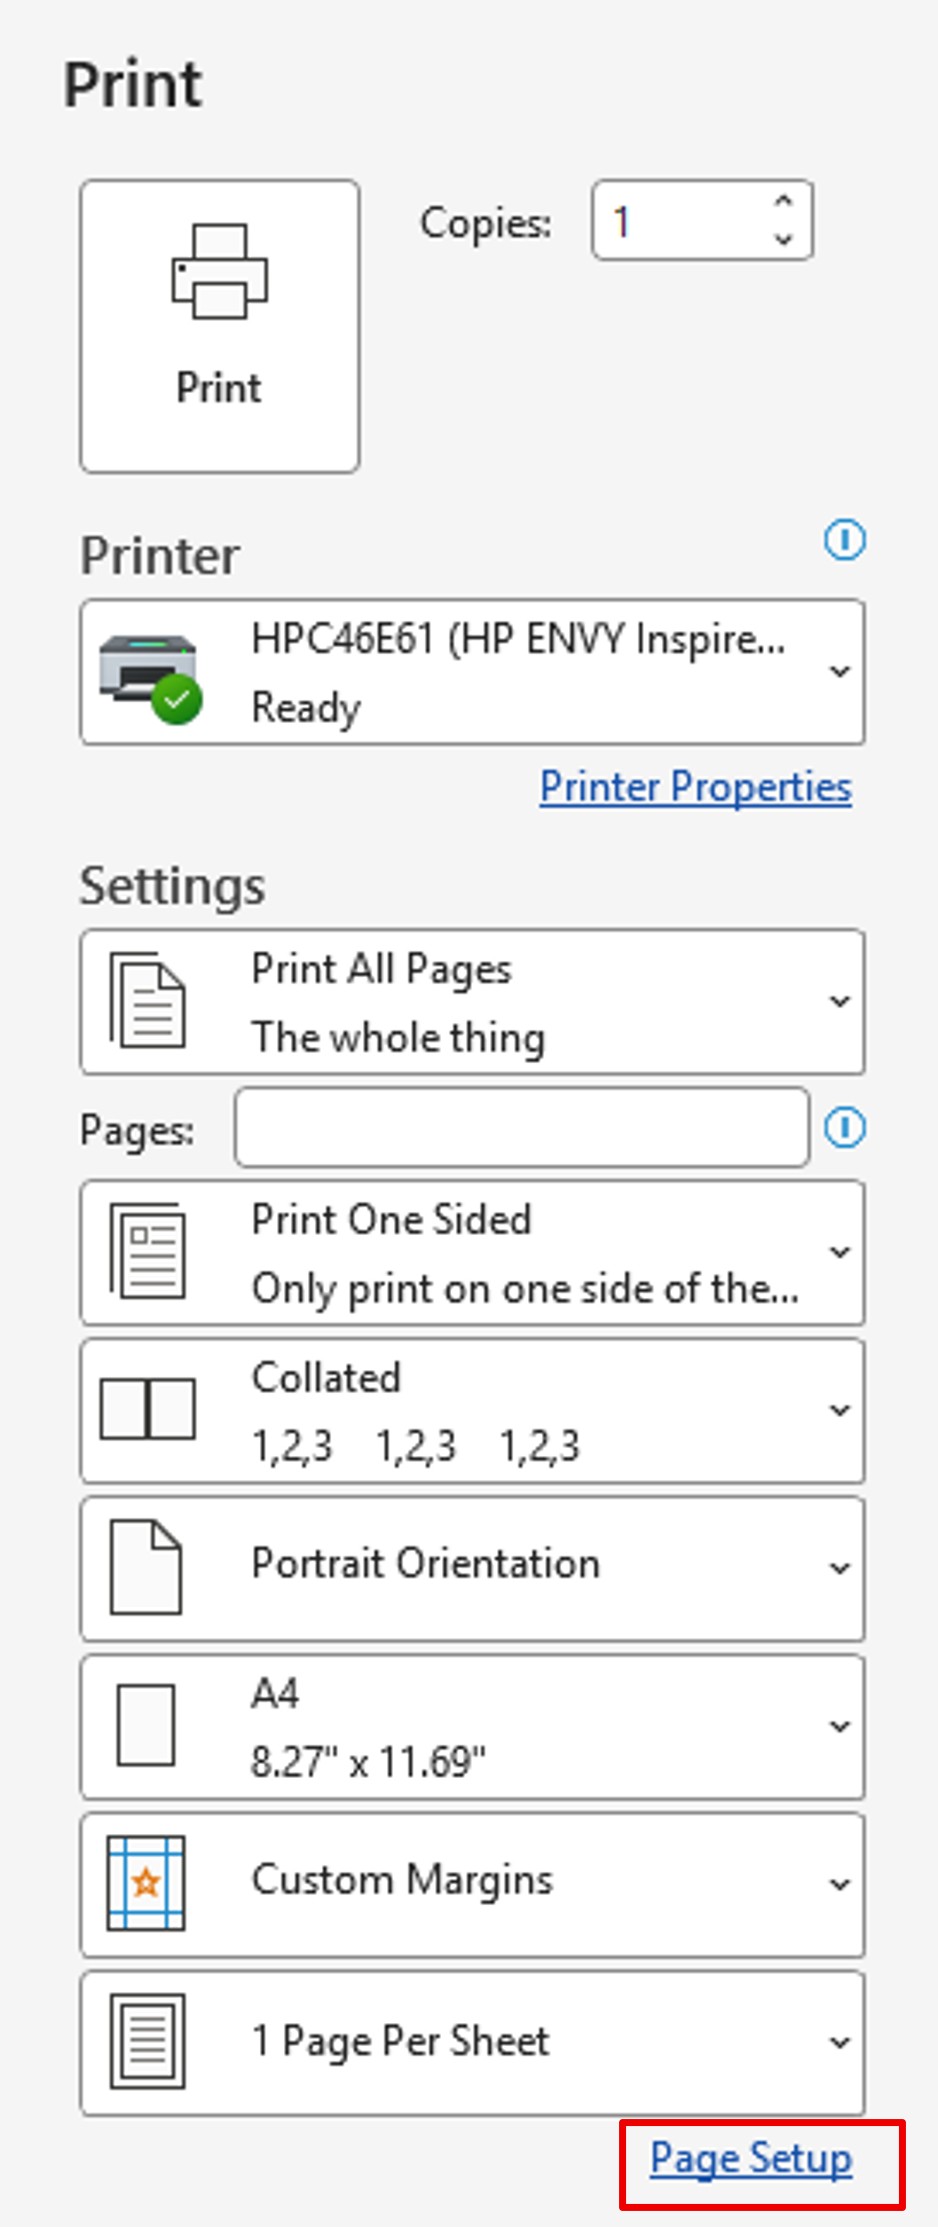Image resolution: width=938 pixels, height=2227 pixels.
Task: Open the Print All Pages dropdown
Action: (473, 1002)
